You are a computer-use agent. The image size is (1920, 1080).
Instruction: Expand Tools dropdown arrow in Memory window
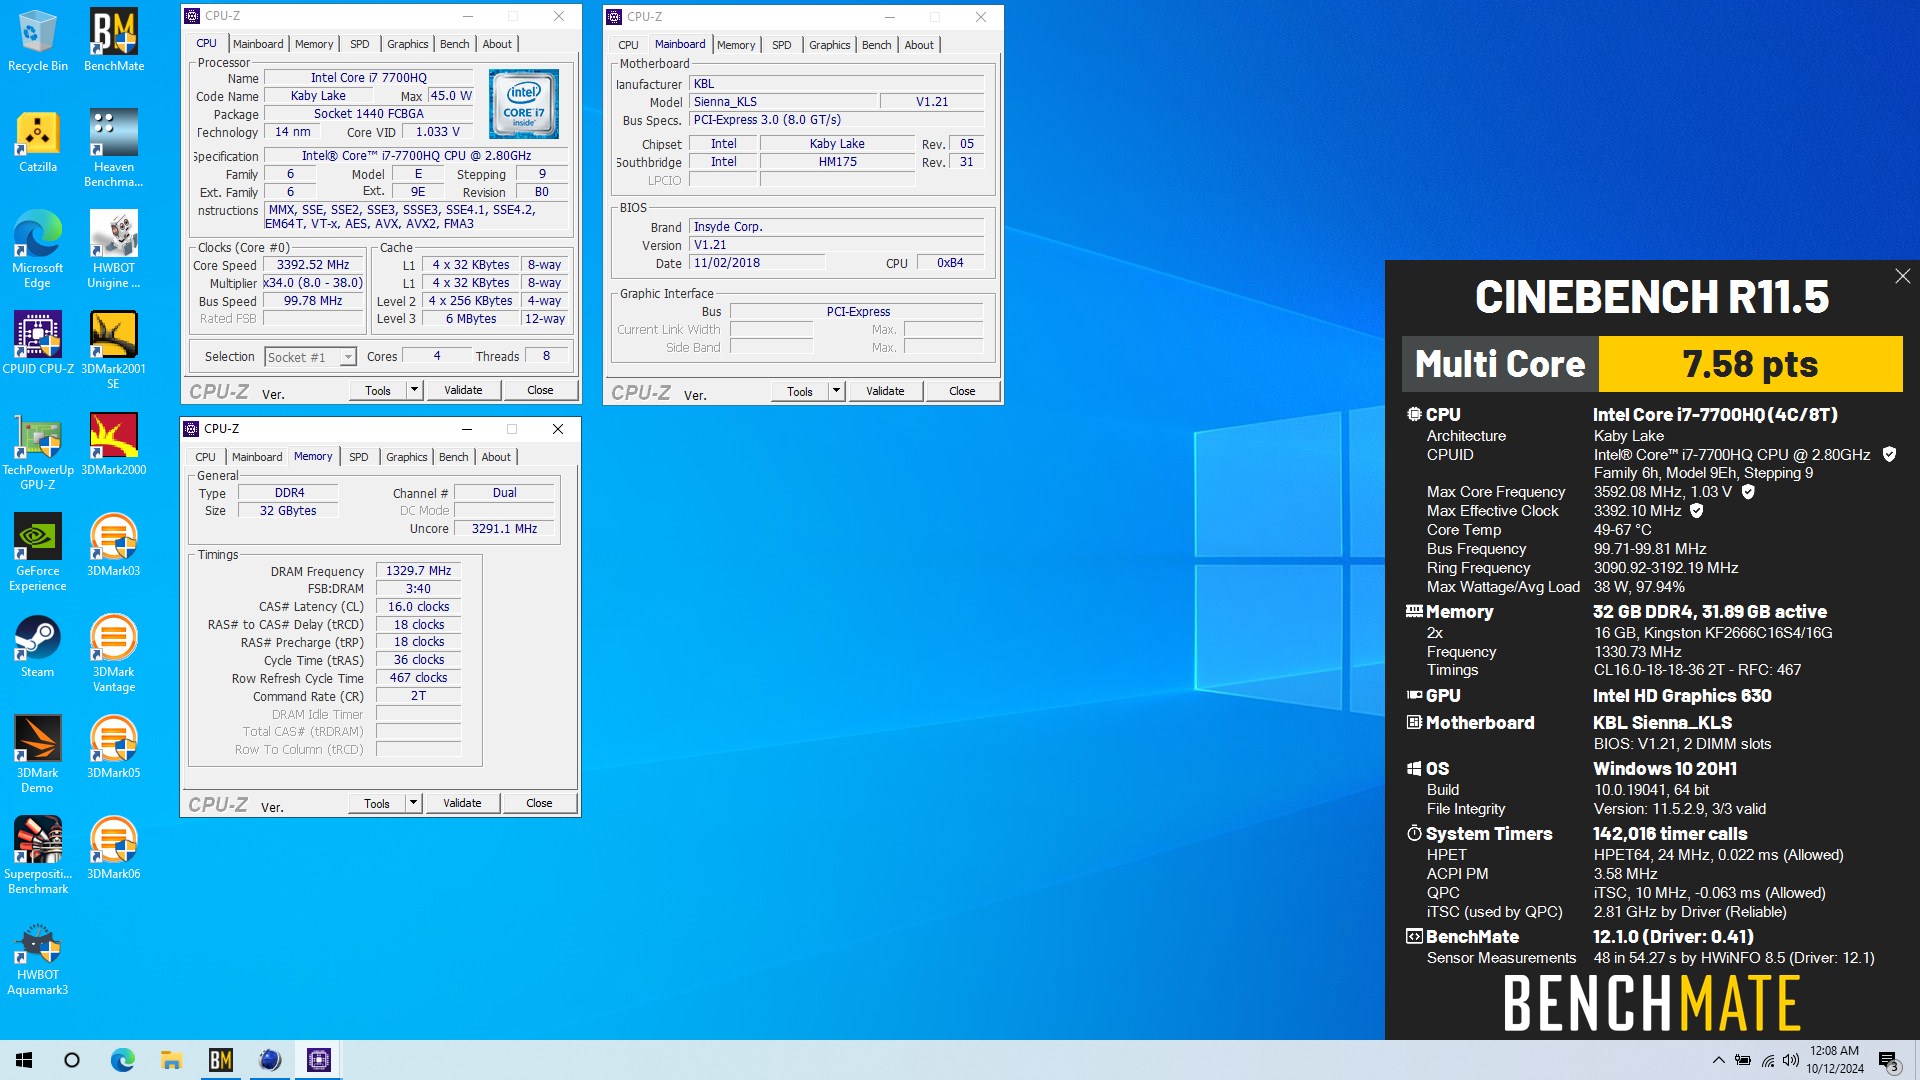[413, 803]
